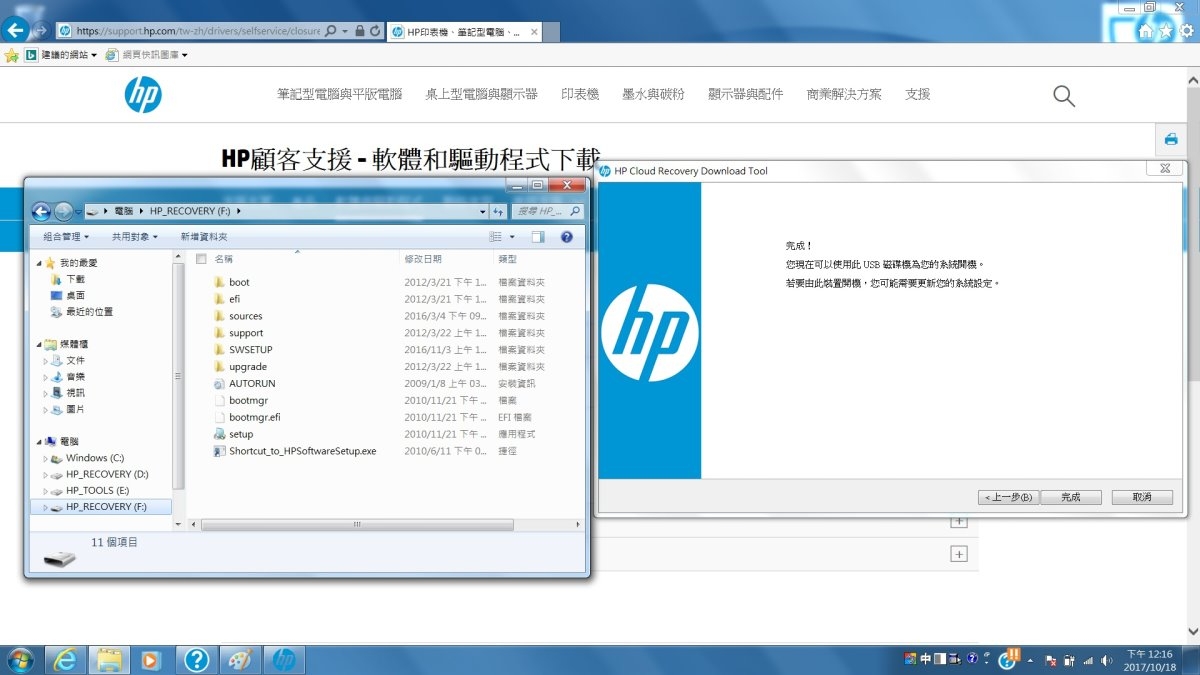Open the 建議的網站 favorites dropdown

62,55
